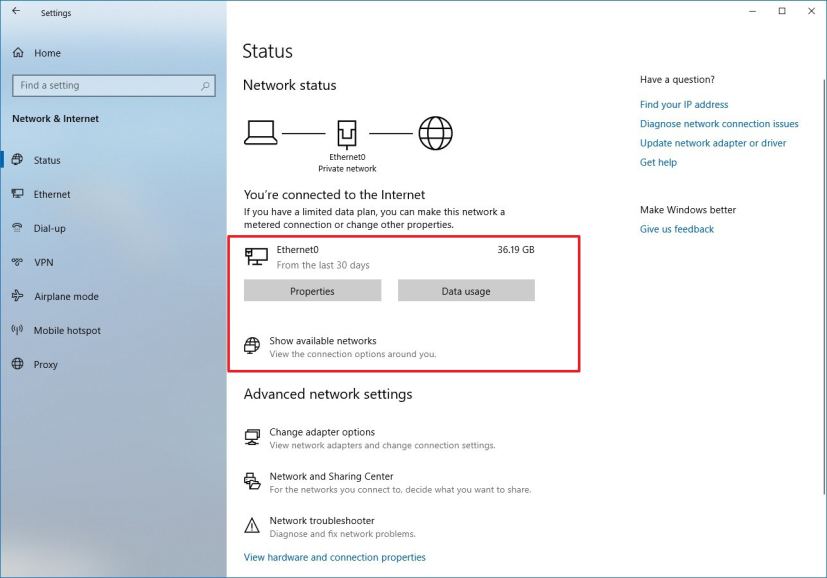
Task: Select the Show available networks globe icon
Action: (x=252, y=344)
